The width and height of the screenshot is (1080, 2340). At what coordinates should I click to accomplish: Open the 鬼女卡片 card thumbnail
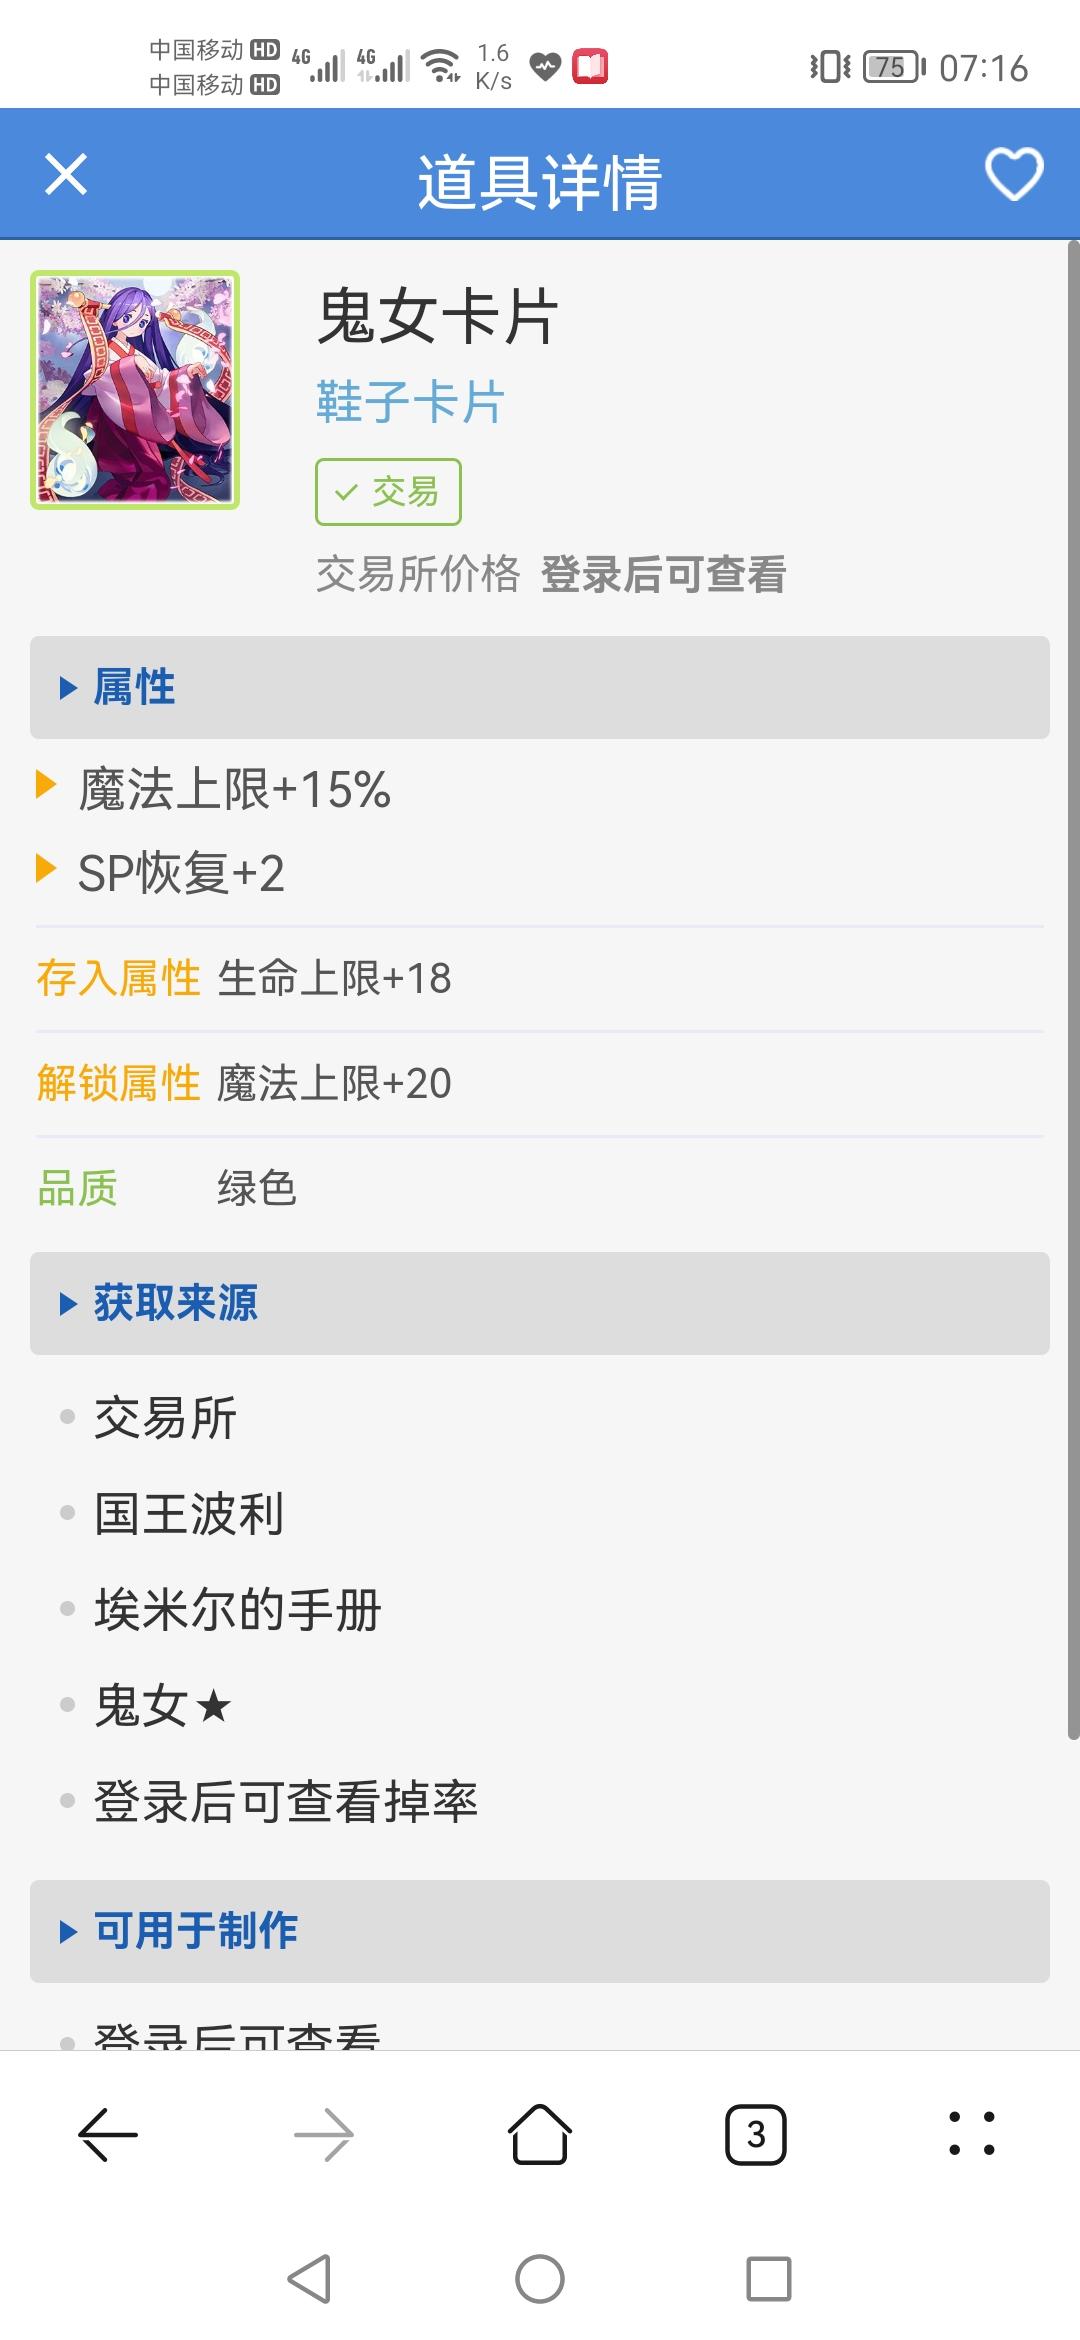pyautogui.click(x=135, y=390)
